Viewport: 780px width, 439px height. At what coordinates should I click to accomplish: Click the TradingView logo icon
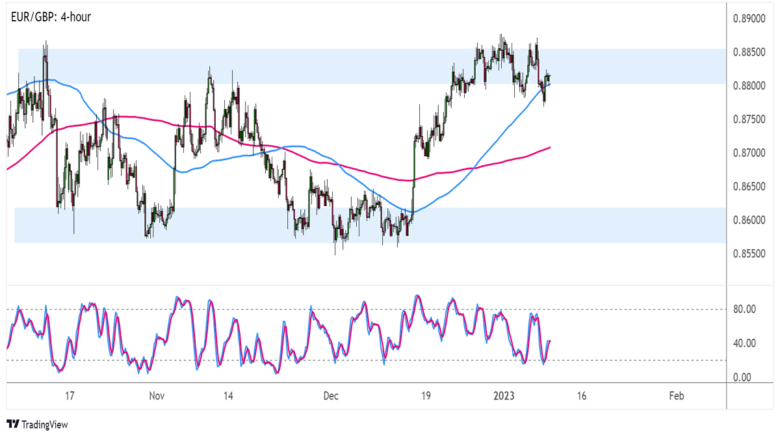[x=12, y=424]
